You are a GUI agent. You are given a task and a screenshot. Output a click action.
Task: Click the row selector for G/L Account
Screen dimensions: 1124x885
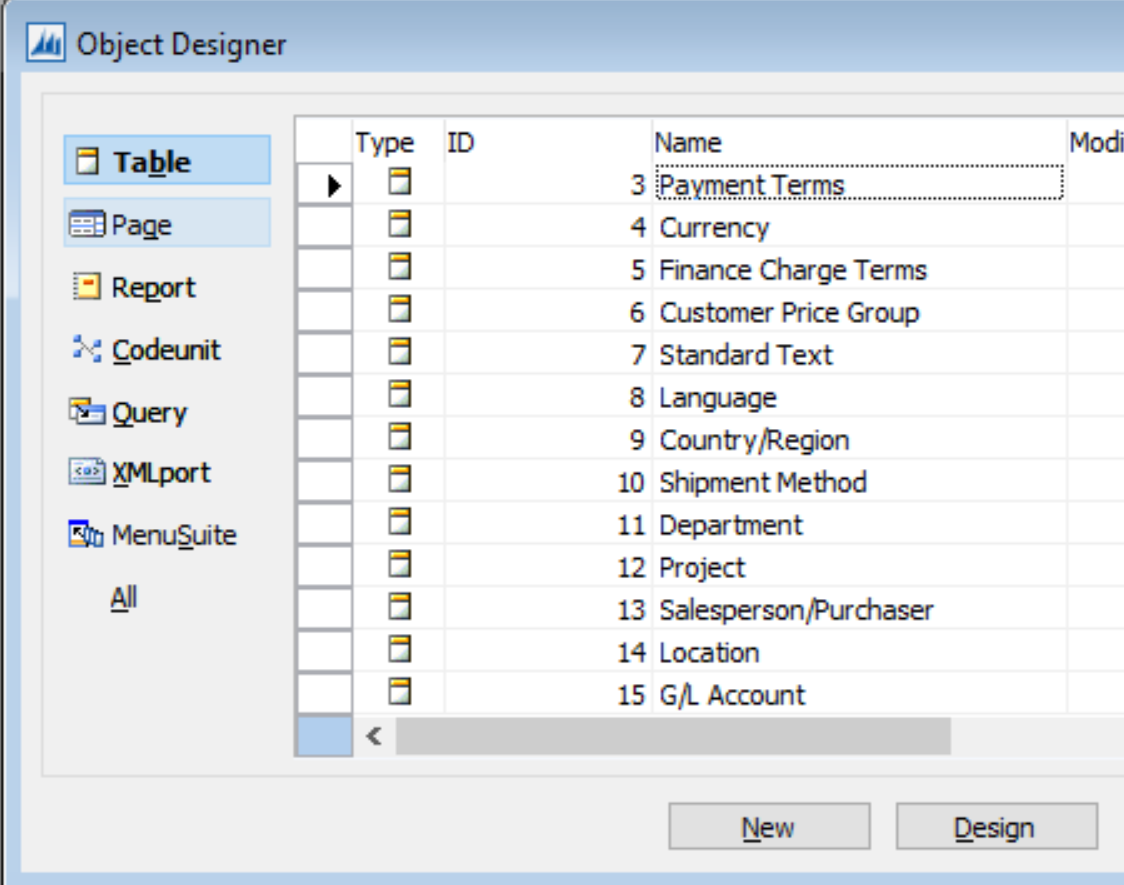[x=325, y=695]
